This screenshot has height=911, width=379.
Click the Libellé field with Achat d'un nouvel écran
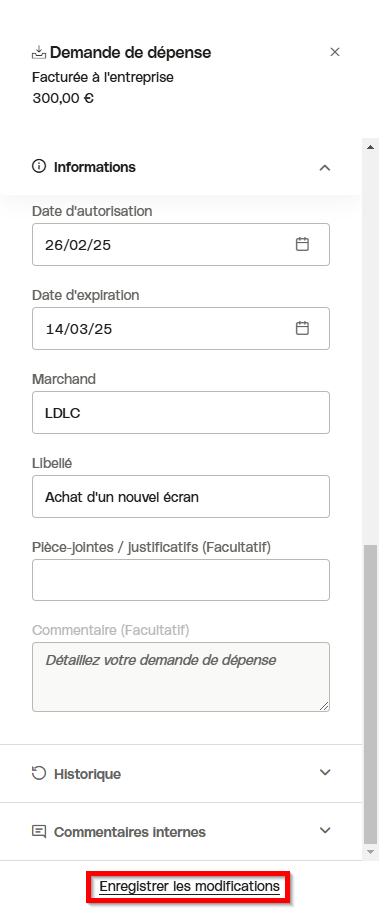pyautogui.click(x=181, y=497)
